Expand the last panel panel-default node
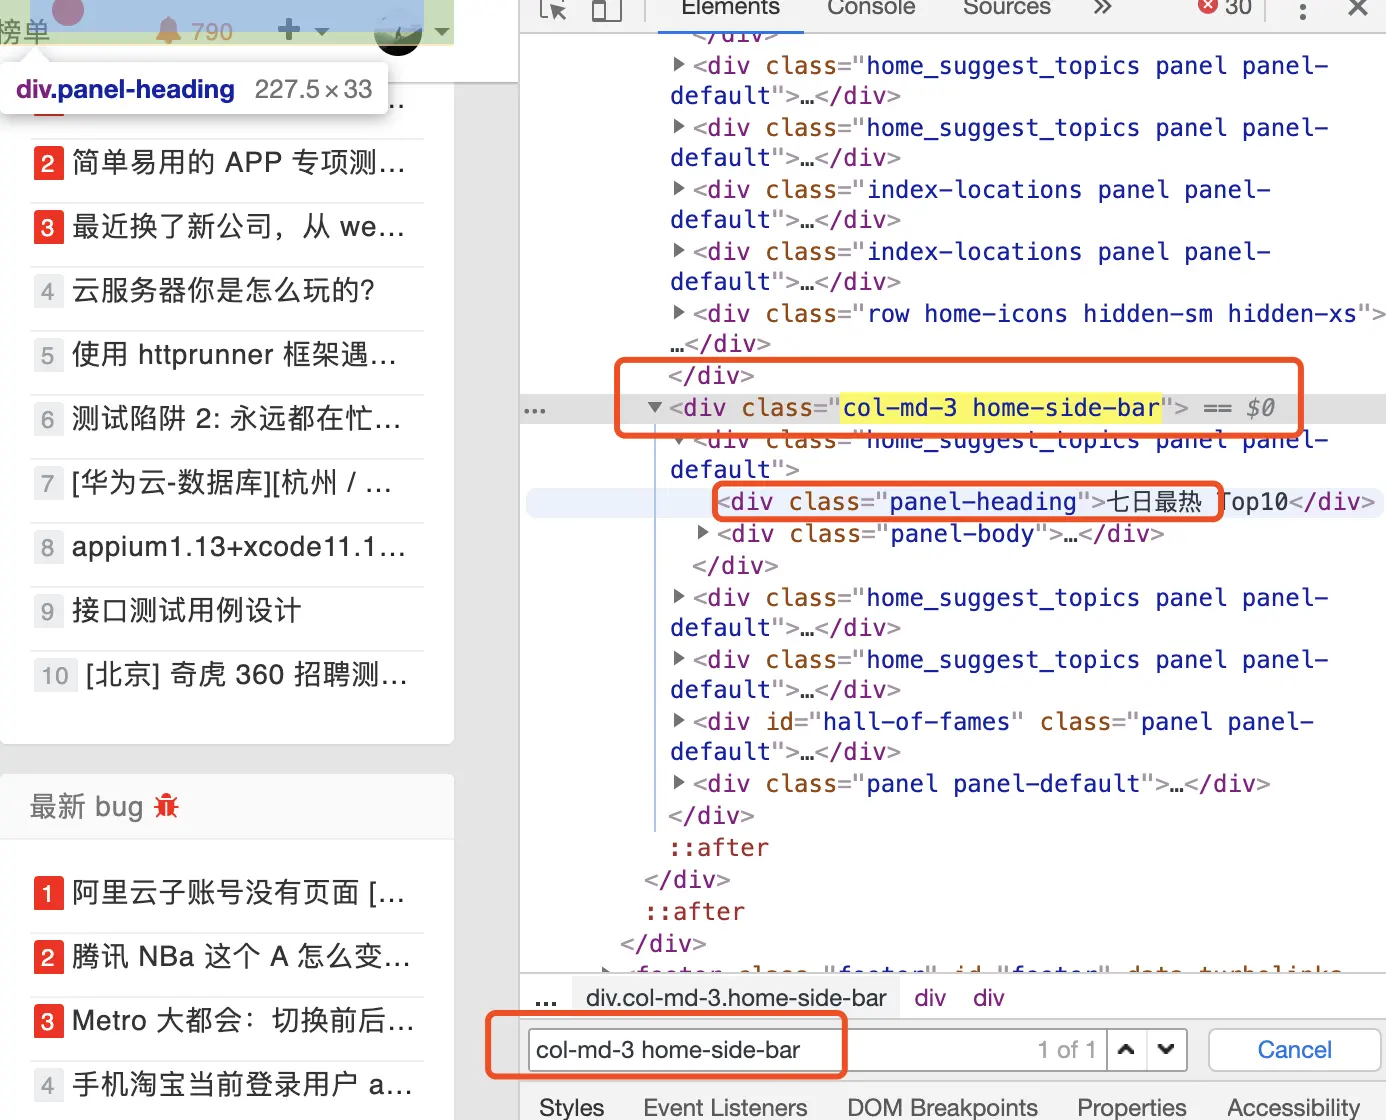 point(679,782)
